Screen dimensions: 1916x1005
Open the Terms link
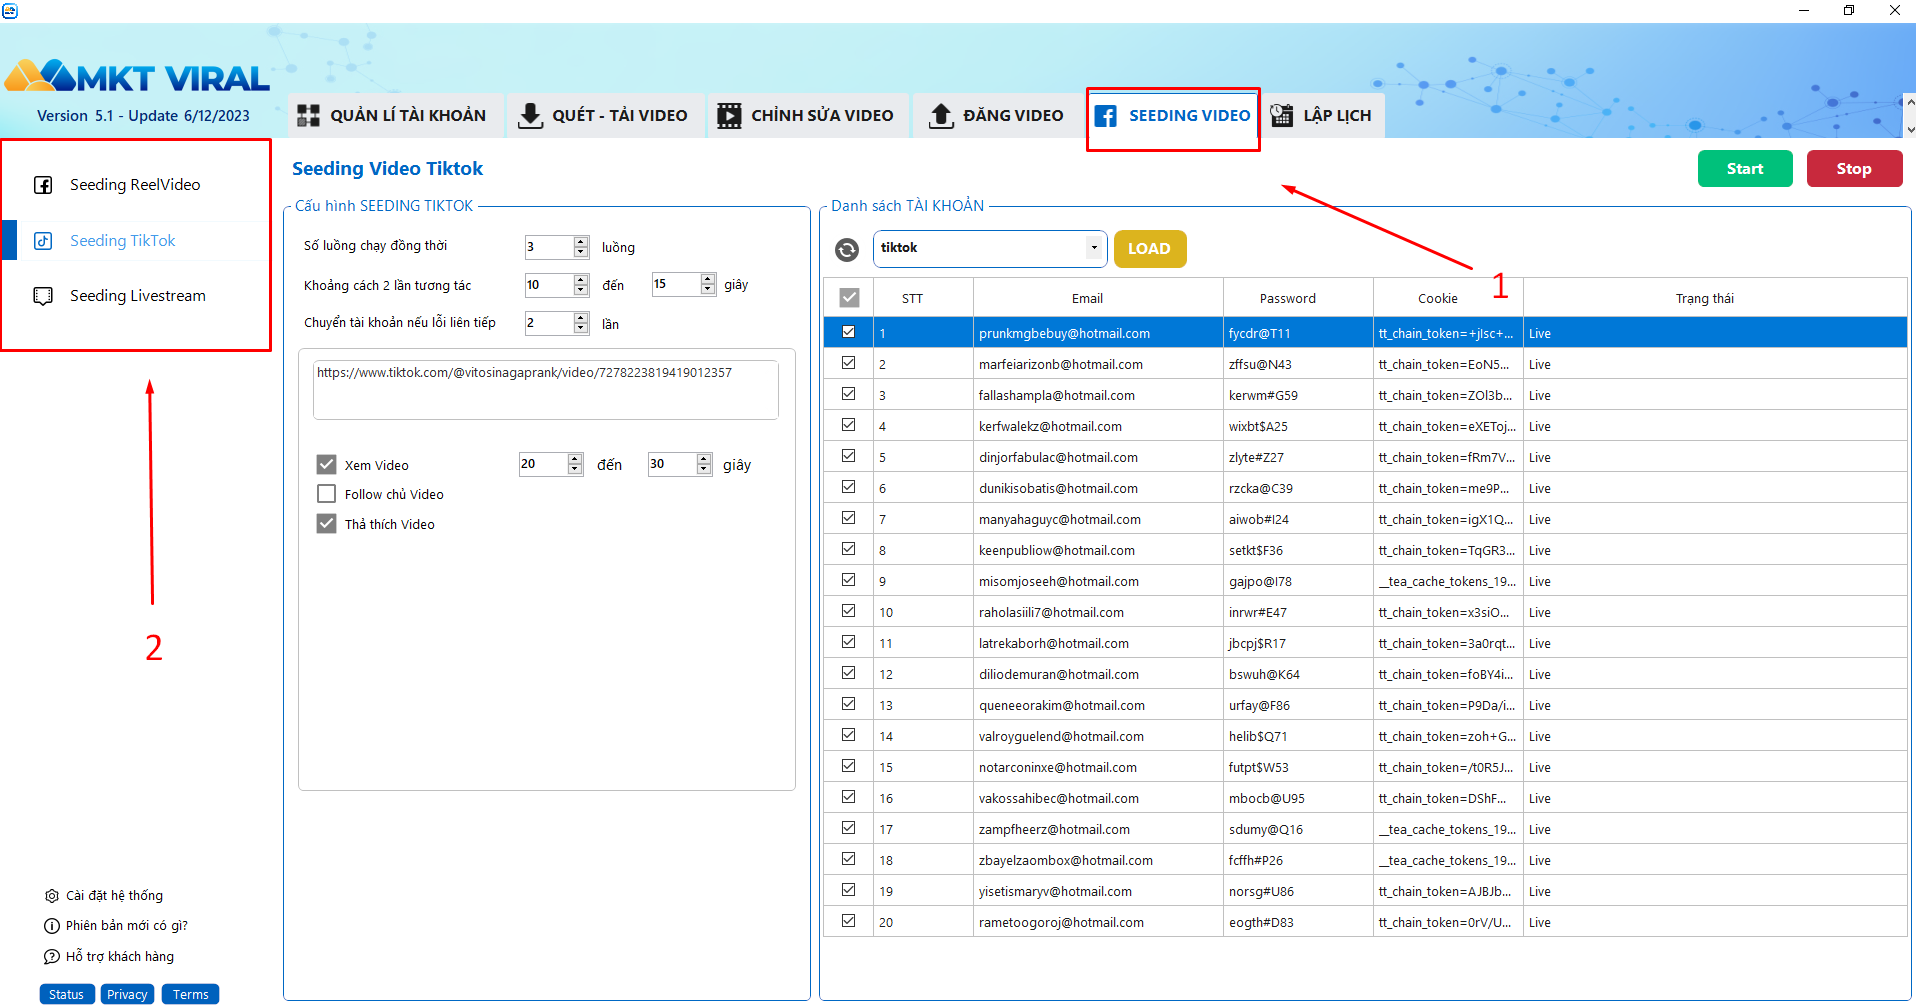[190, 994]
